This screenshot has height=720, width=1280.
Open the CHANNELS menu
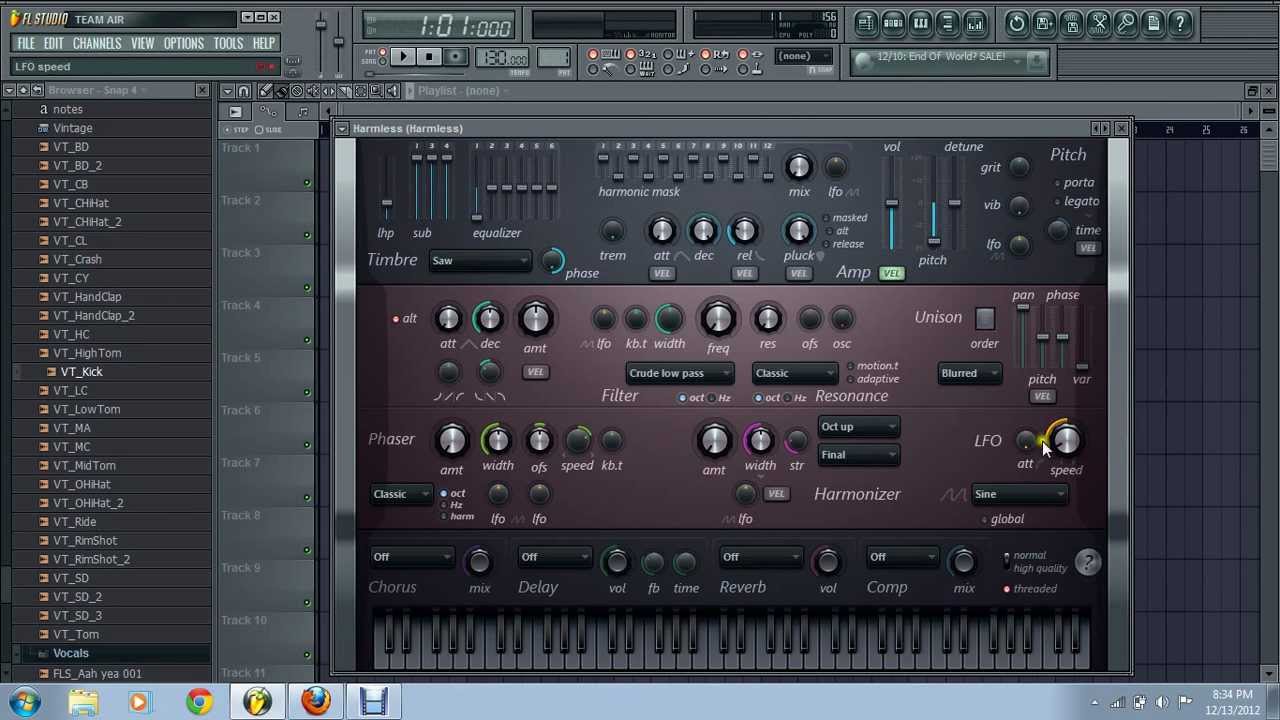click(97, 44)
